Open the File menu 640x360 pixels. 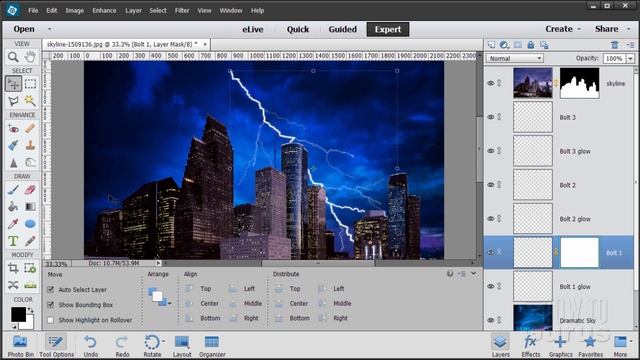point(33,11)
